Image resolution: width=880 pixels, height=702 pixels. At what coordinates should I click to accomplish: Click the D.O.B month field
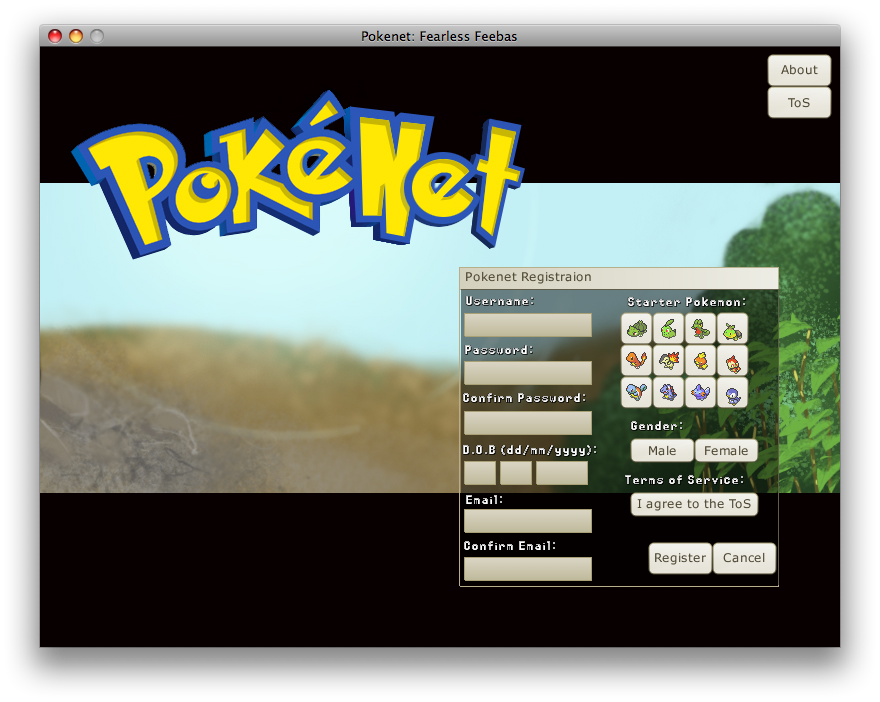516,472
